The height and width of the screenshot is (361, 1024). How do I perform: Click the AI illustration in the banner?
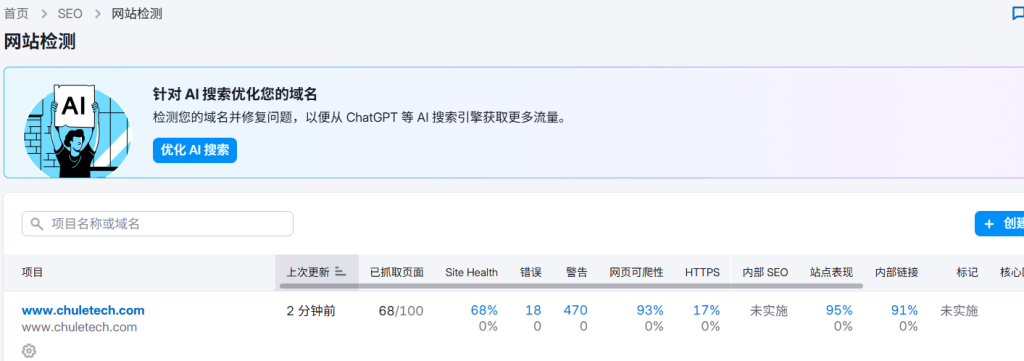tap(77, 131)
